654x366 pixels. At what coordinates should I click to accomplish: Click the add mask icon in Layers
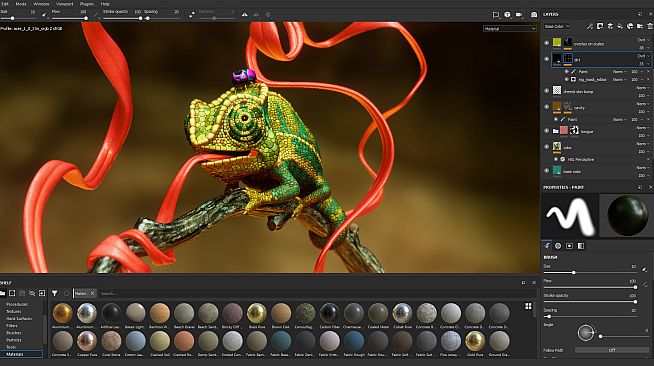pos(600,27)
